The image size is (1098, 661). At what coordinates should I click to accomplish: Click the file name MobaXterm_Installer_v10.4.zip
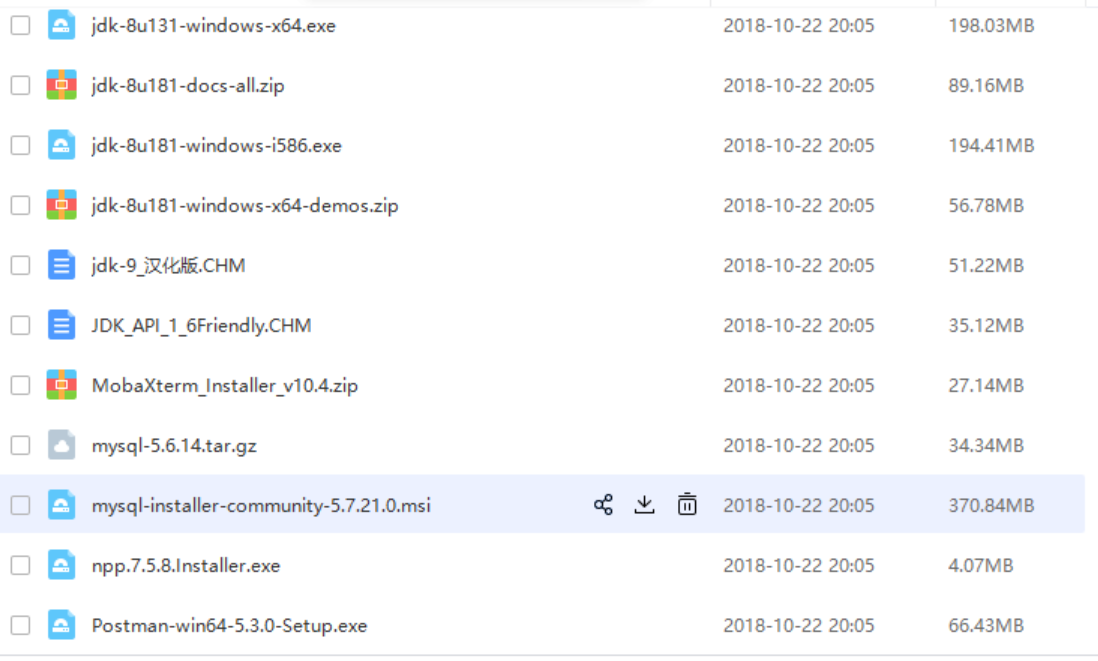pos(225,386)
